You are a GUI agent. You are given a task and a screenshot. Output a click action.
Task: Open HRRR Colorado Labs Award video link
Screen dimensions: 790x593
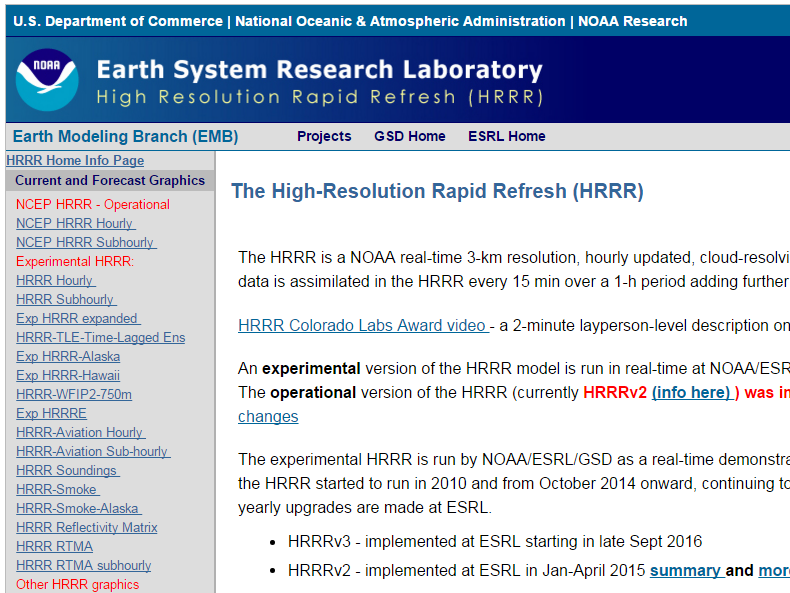[x=363, y=325]
